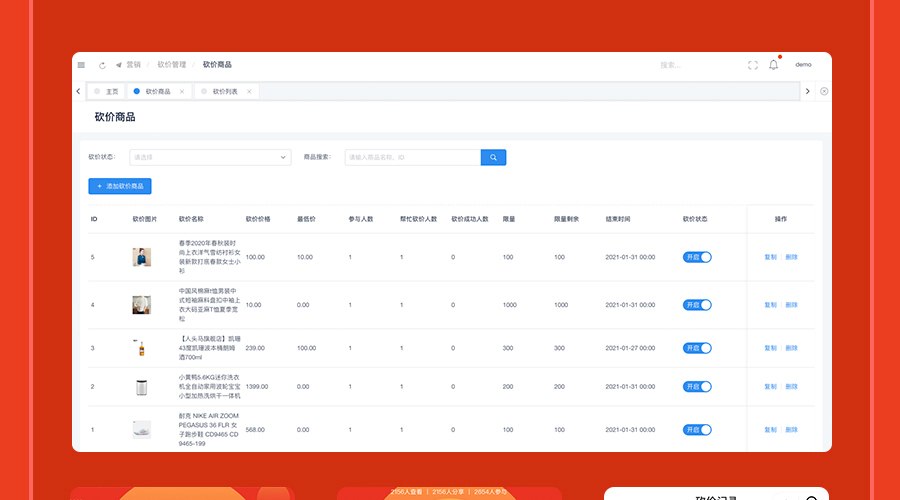
Task: Click the 砍价管理 breadcrumb
Action: coord(172,65)
